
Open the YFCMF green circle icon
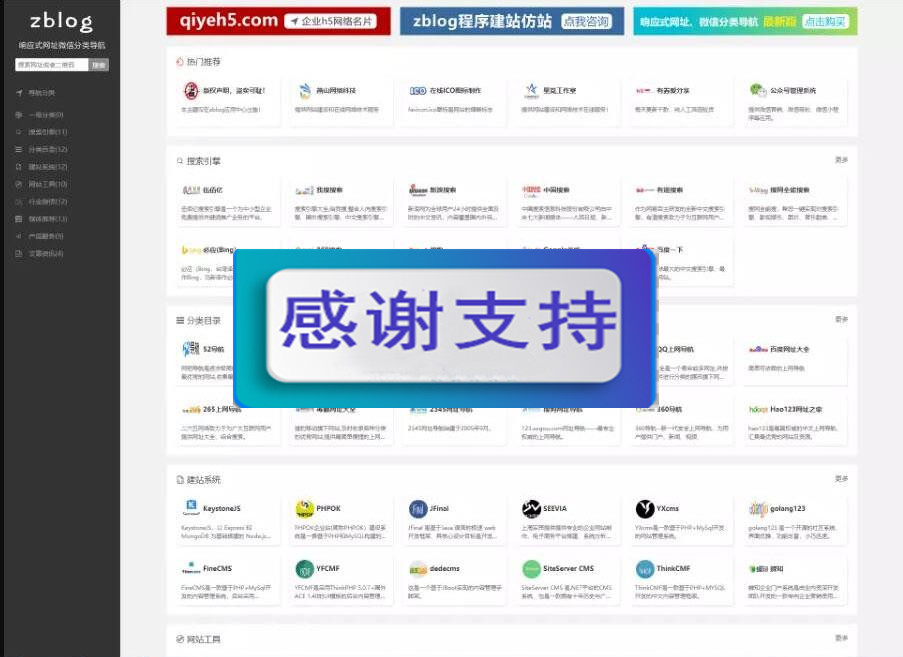click(x=304, y=568)
